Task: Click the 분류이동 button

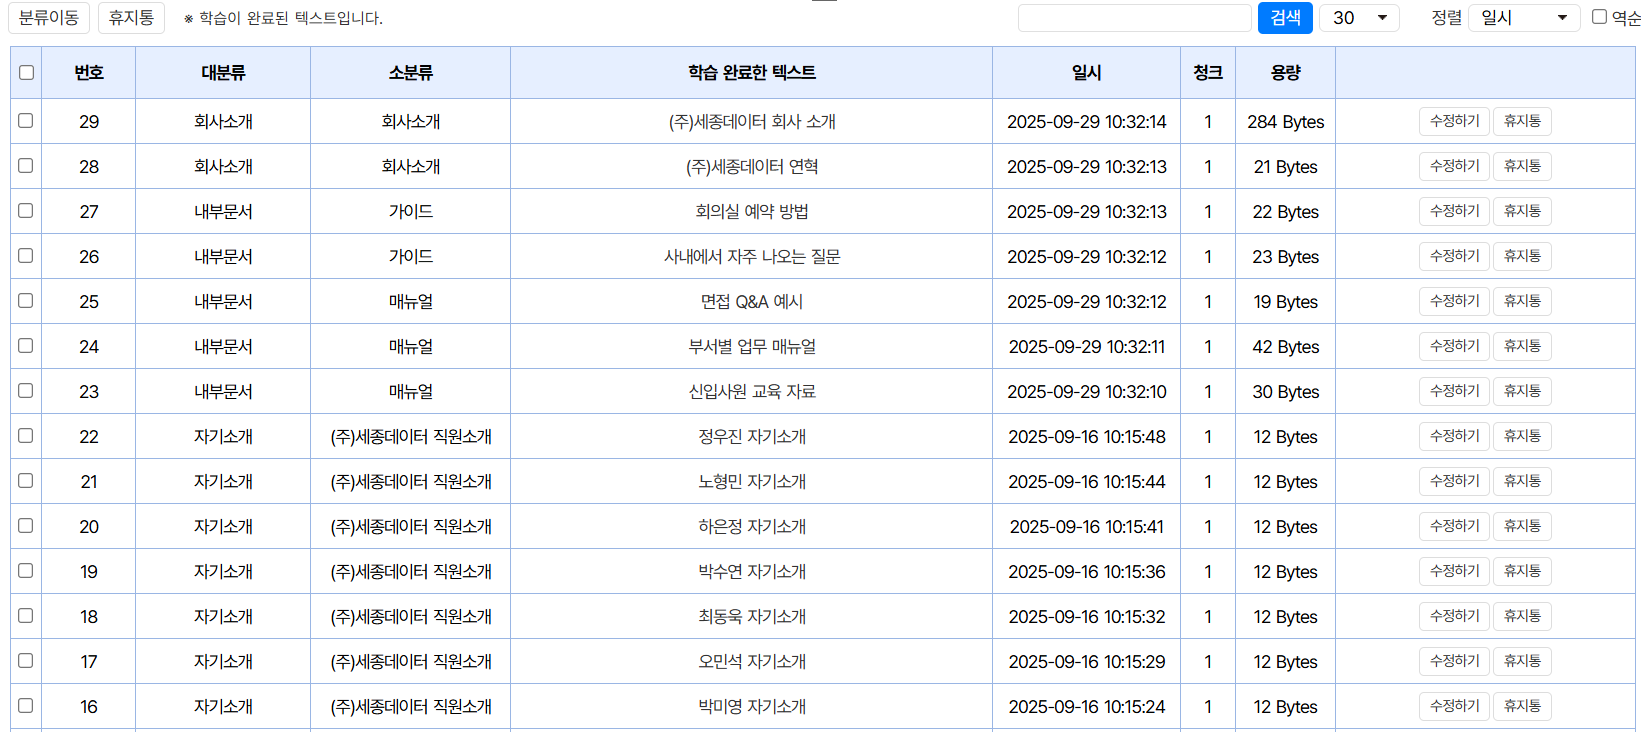Action: (x=49, y=18)
